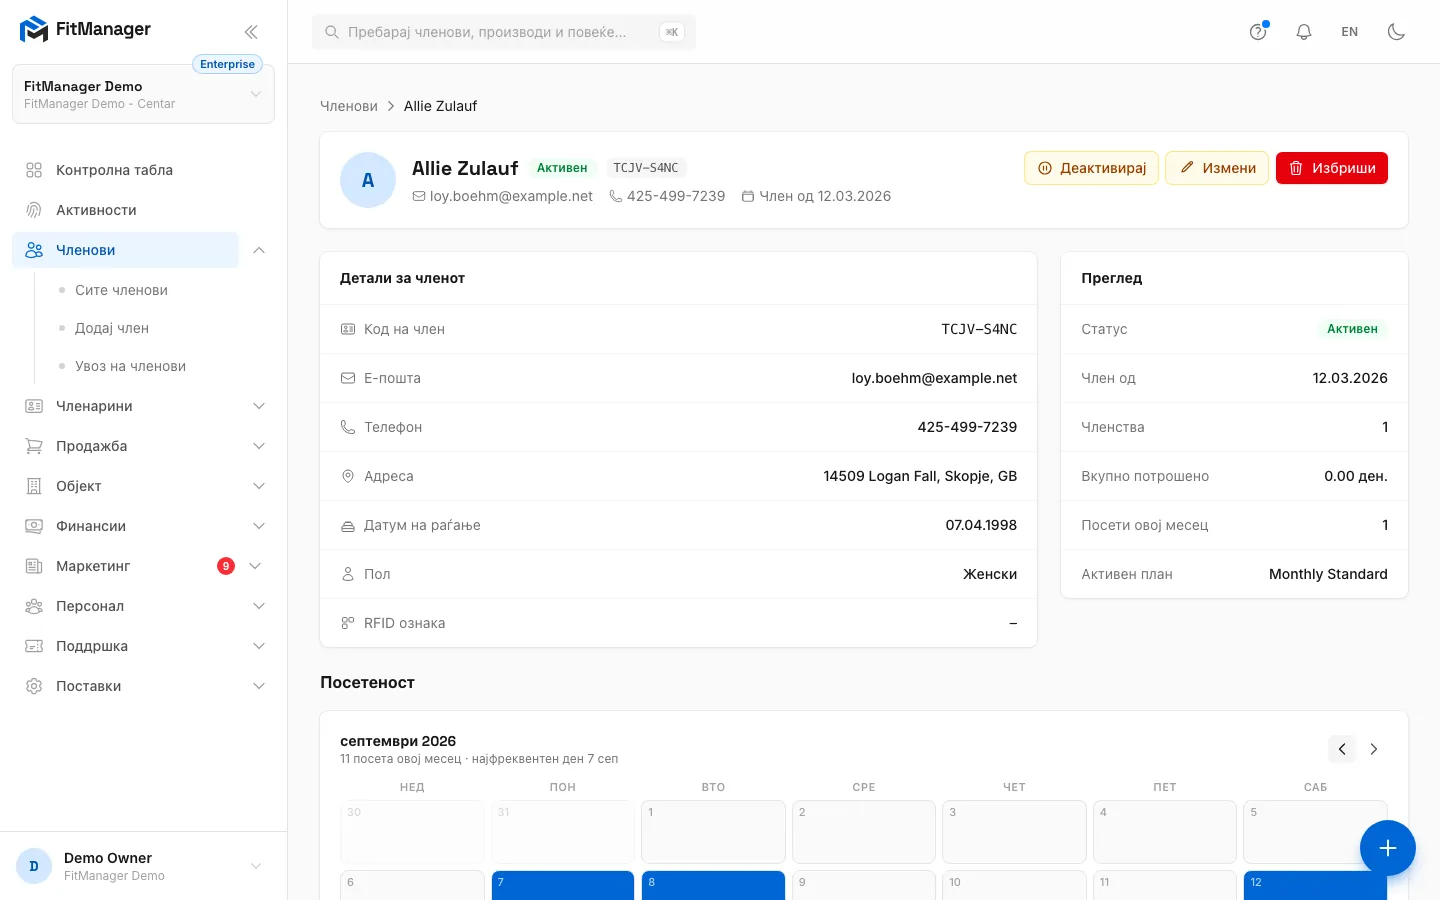The height and width of the screenshot is (900, 1440).
Task: Go to next month in attendance calendar
Action: point(1374,749)
